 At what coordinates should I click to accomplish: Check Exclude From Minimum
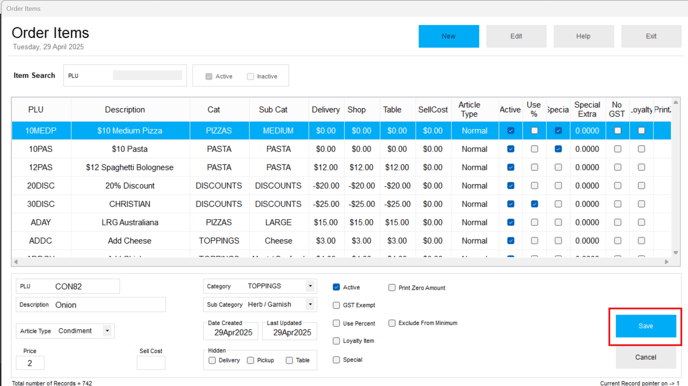[x=392, y=323]
